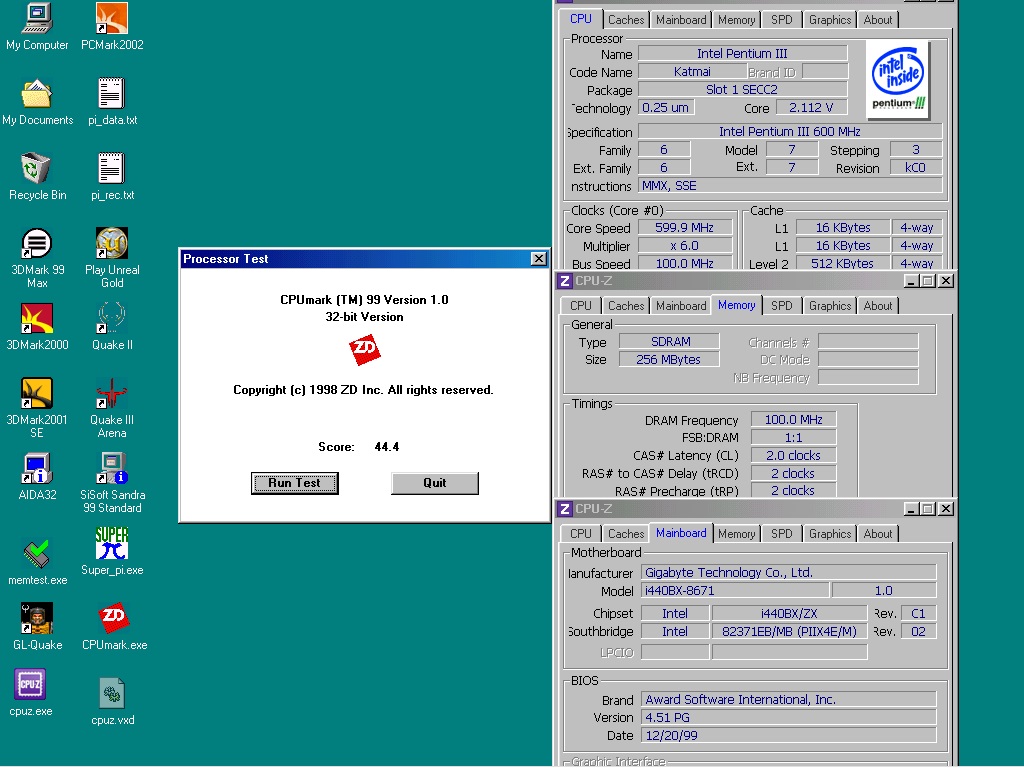Minimize the CPU-Z Memory window
The image size is (1024, 768).
point(912,281)
